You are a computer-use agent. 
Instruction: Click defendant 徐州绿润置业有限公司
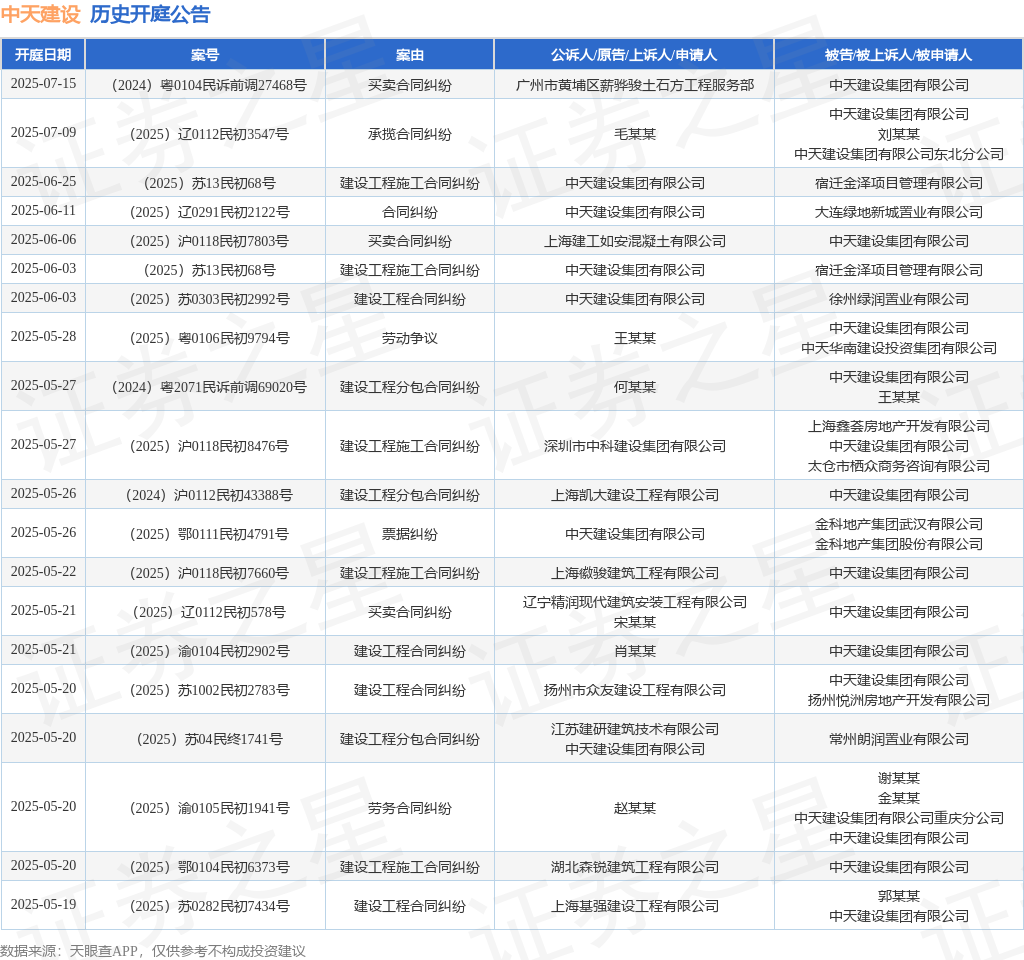[x=899, y=299]
